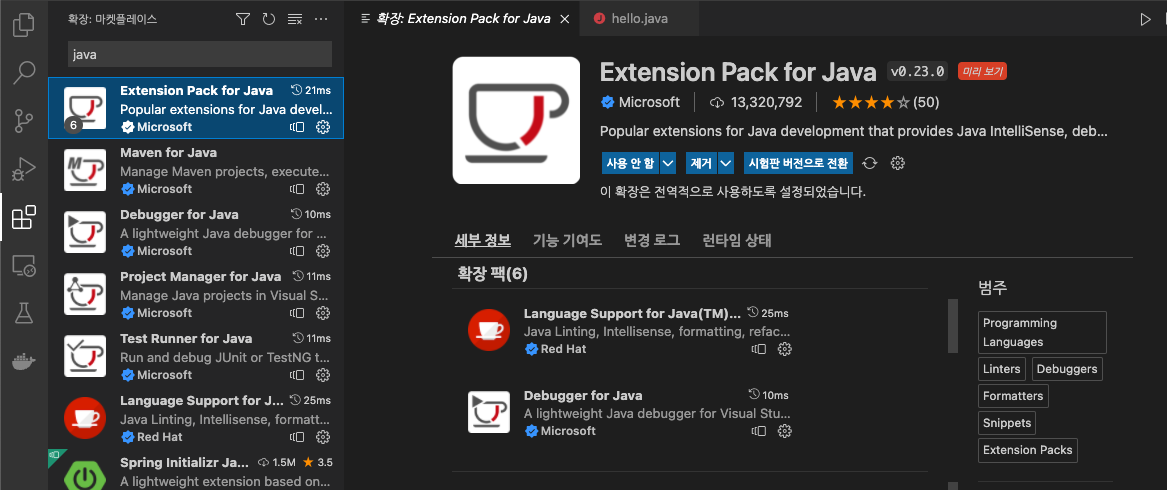The height and width of the screenshot is (490, 1167).
Task: Manage gear for Maven for Java row
Action: point(323,188)
